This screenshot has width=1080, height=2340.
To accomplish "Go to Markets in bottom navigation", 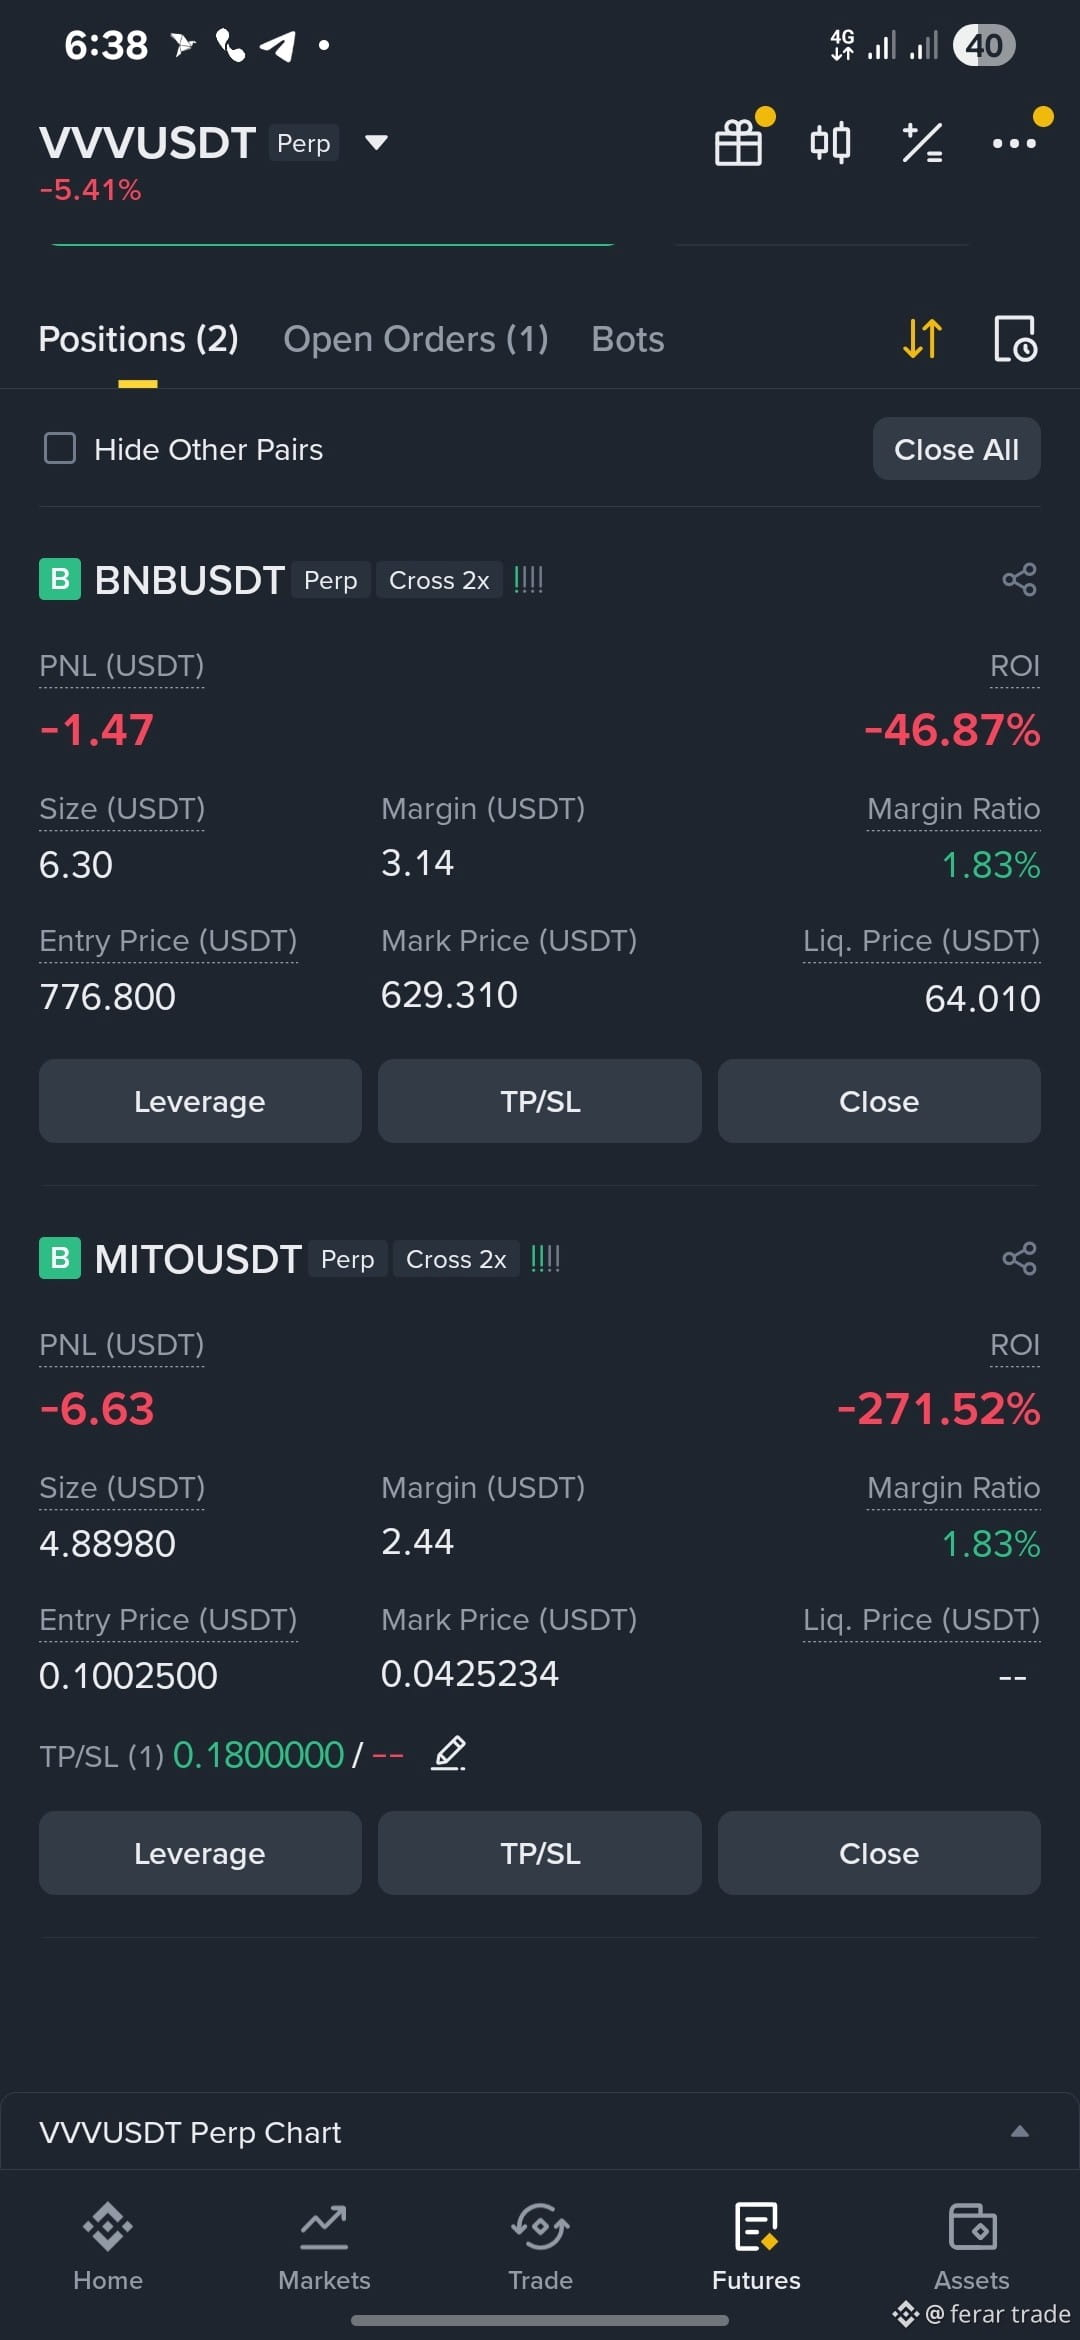I will 324,2247.
